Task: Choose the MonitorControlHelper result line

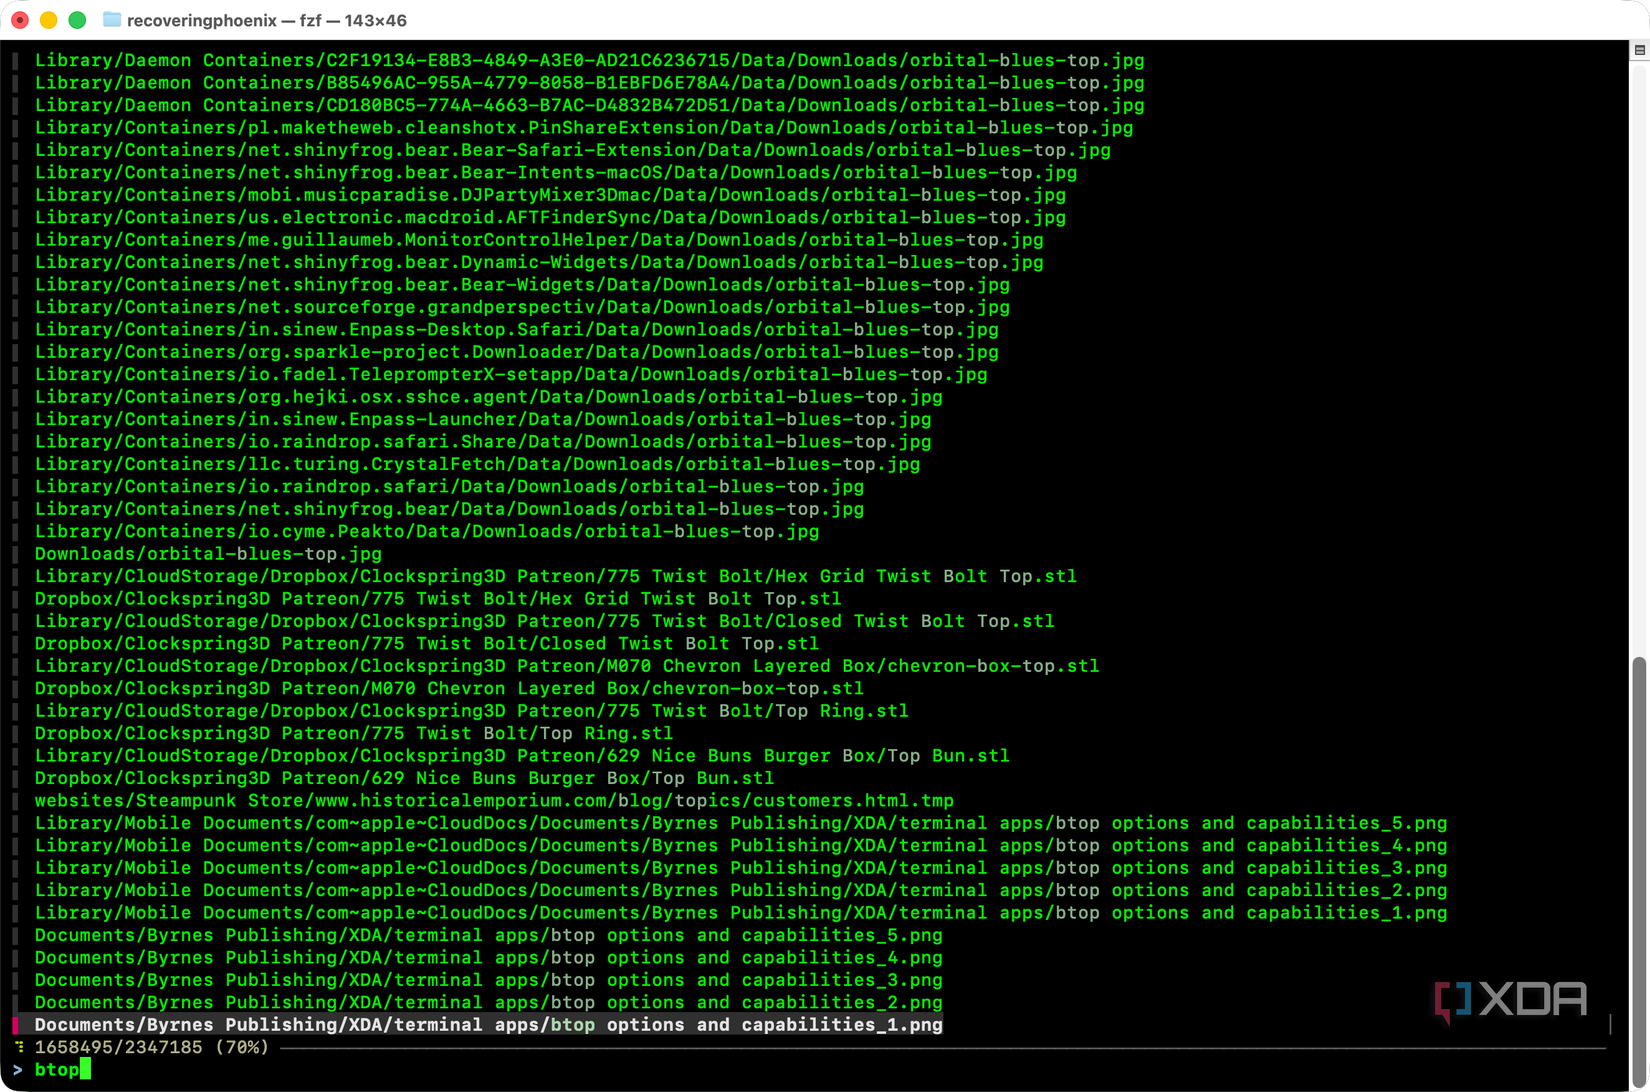Action: pos(539,240)
